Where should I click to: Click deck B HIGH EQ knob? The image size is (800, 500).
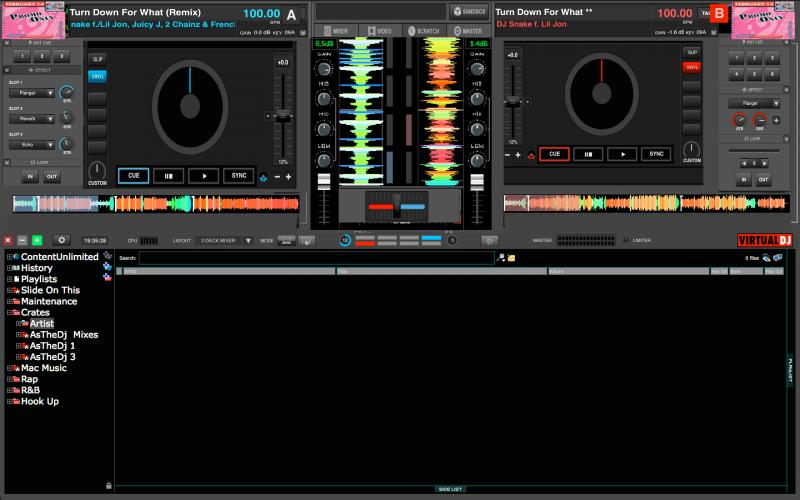tap(477, 98)
